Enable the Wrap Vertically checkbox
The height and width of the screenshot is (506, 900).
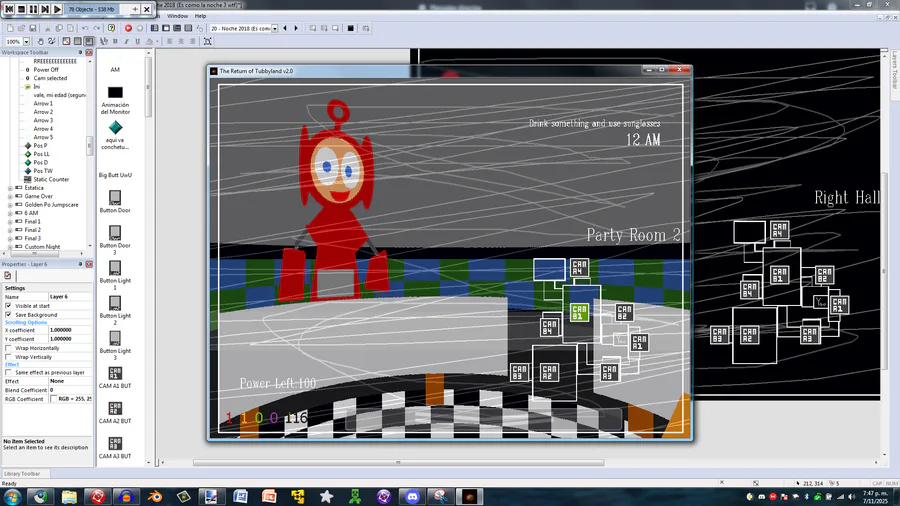(x=8, y=356)
